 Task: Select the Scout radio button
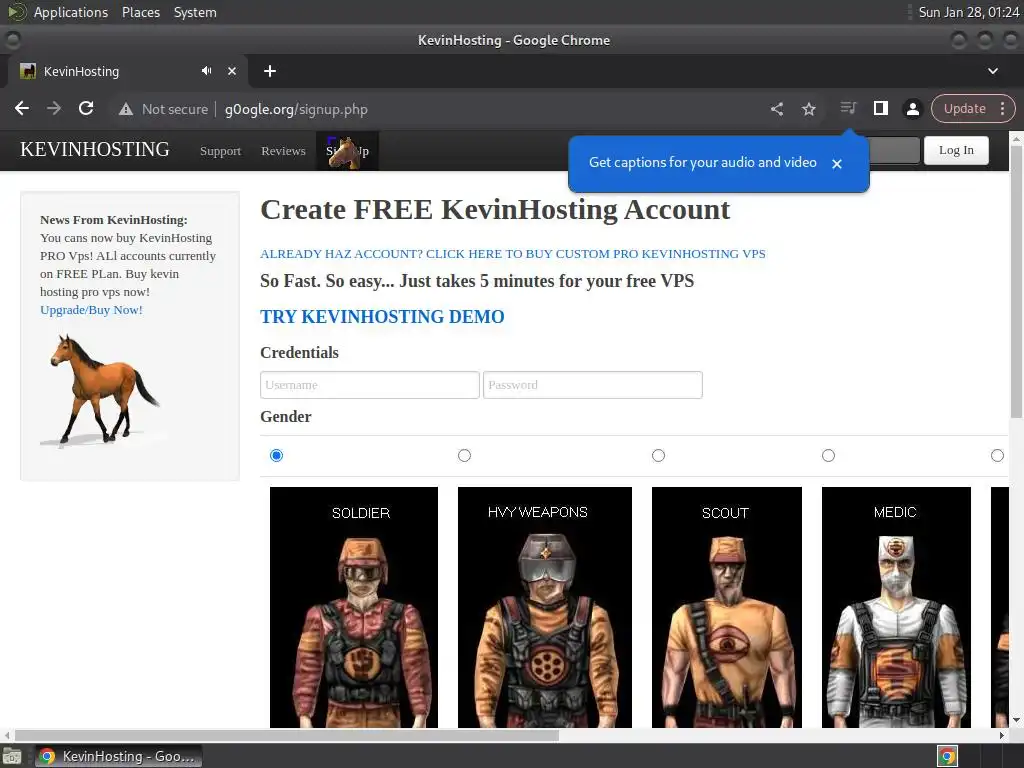point(658,455)
